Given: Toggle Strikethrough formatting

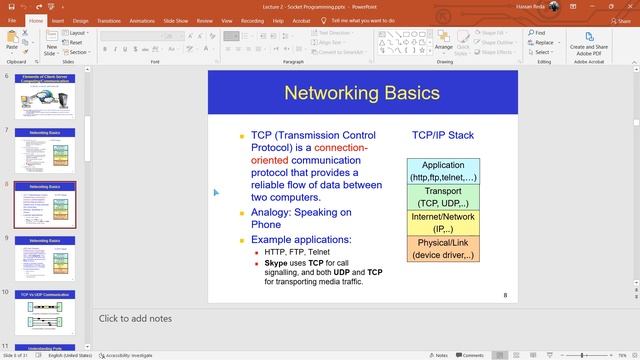Looking at the screenshot, I should [145, 49].
